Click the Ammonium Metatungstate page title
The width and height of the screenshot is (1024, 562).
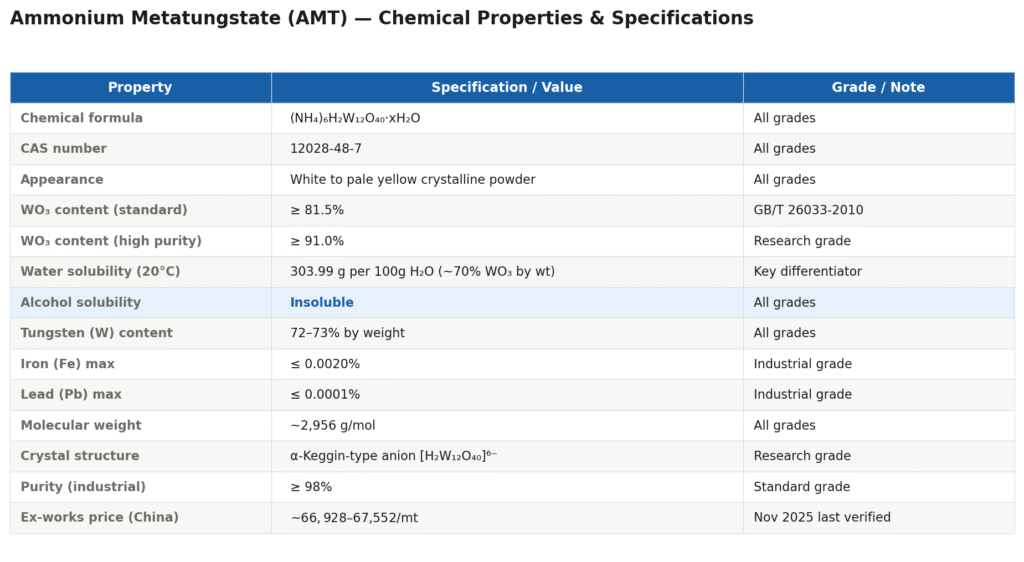click(381, 19)
